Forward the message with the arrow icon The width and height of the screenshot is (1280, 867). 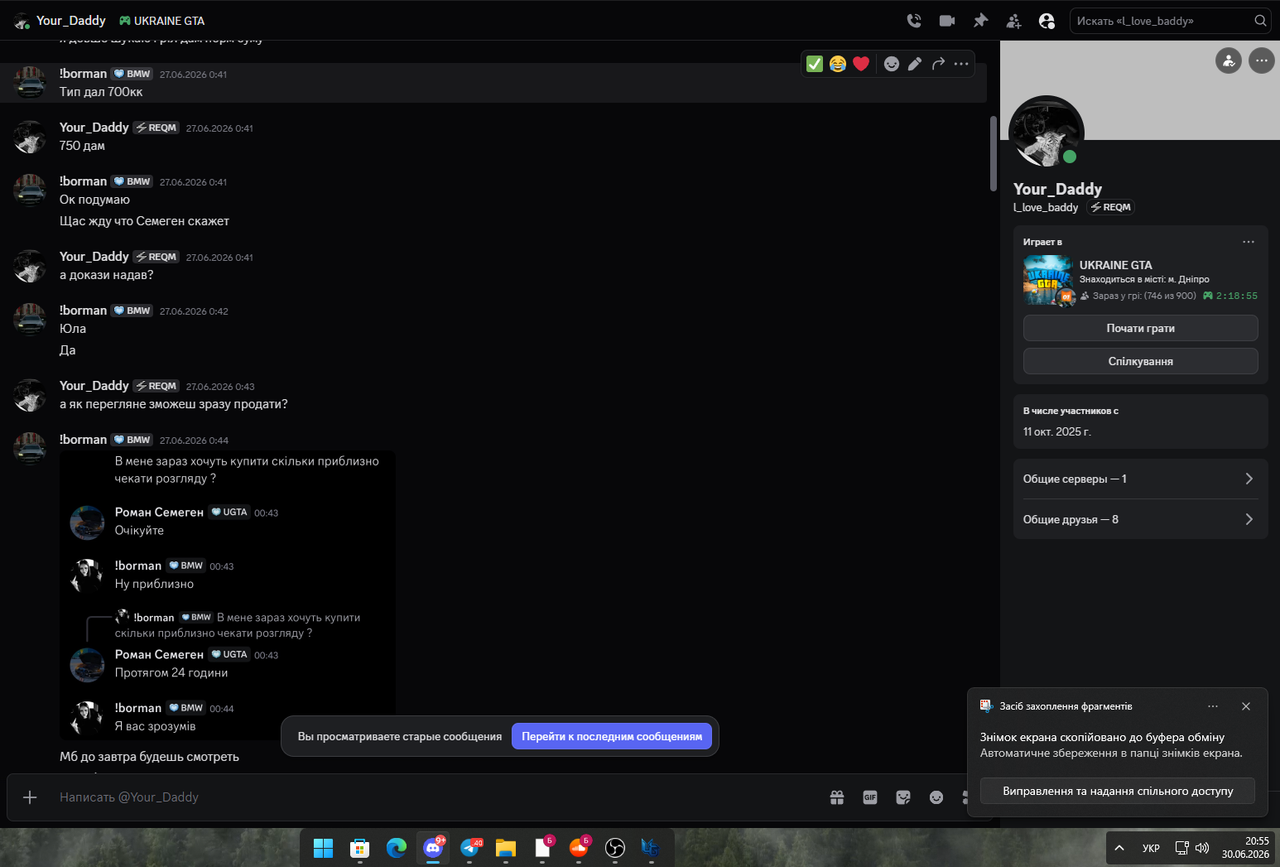click(x=938, y=64)
